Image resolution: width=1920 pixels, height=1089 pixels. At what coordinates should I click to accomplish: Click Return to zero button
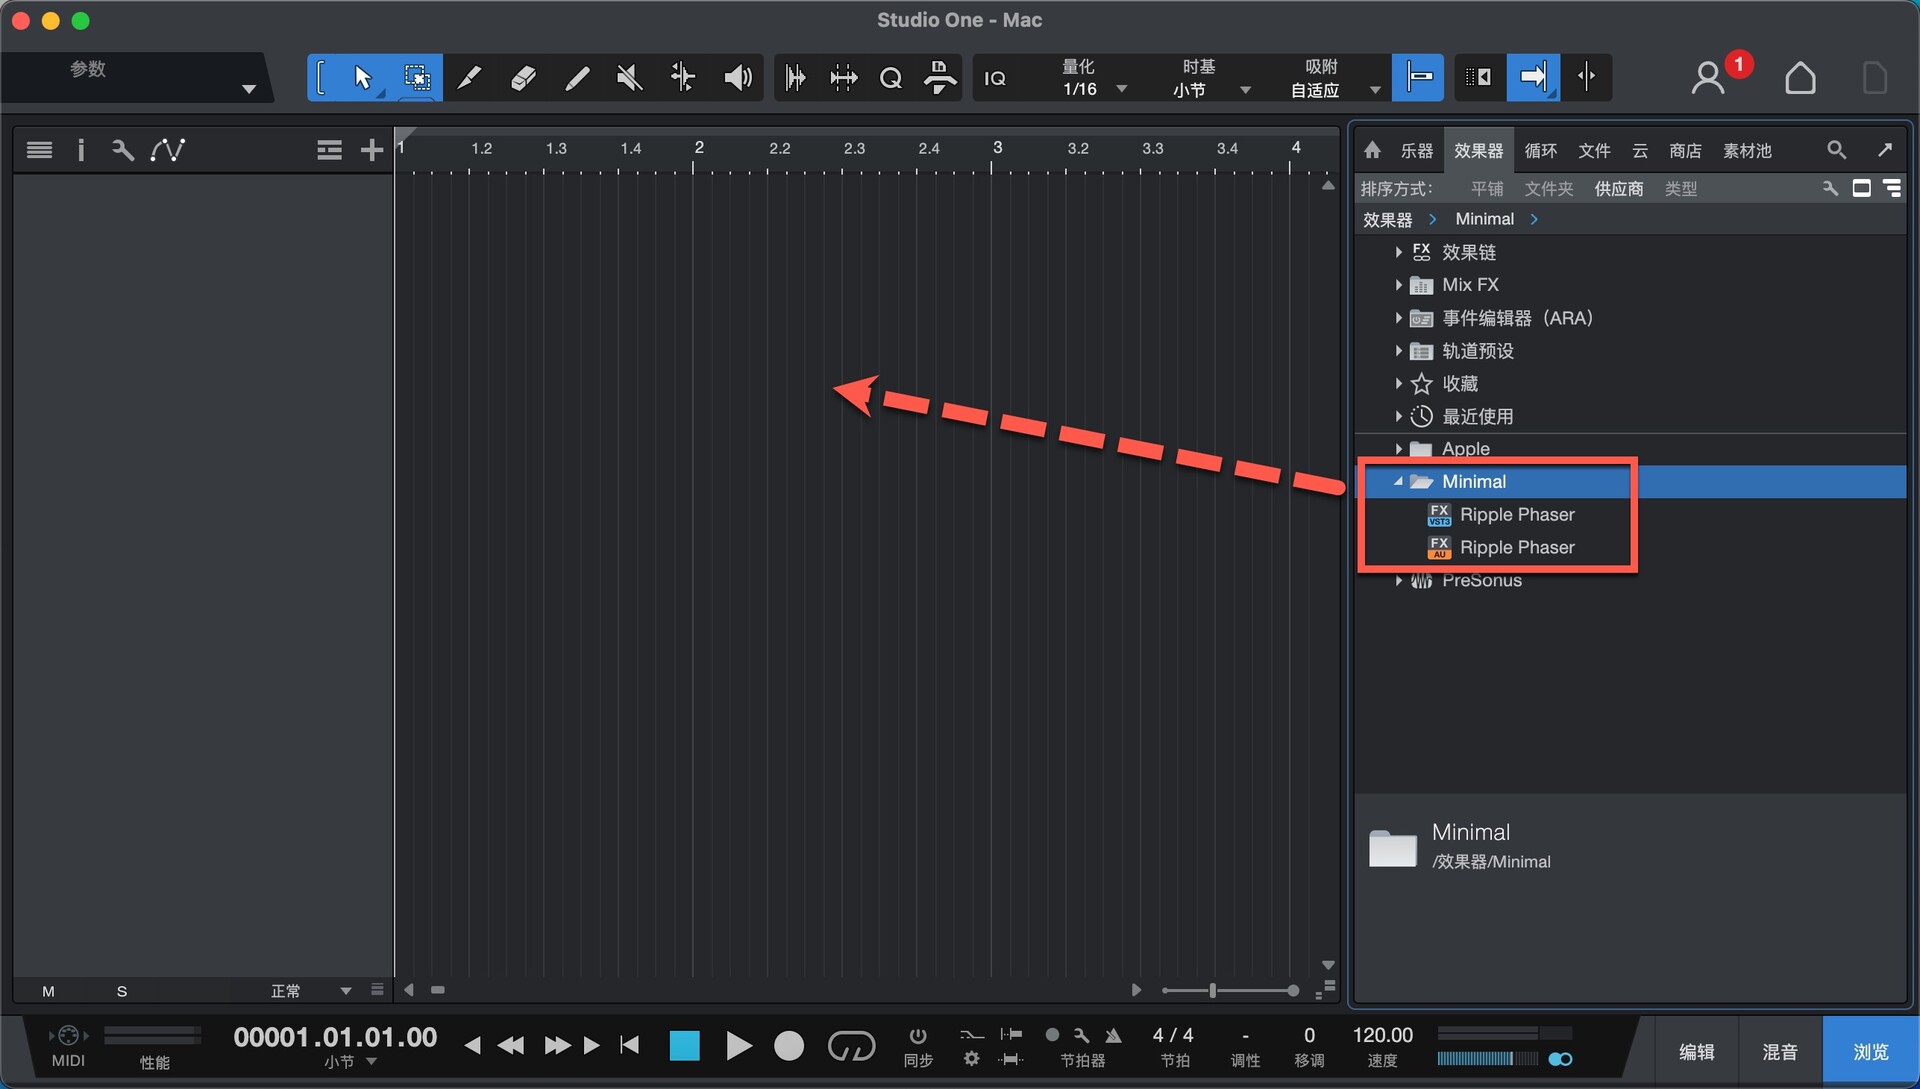pyautogui.click(x=629, y=1046)
